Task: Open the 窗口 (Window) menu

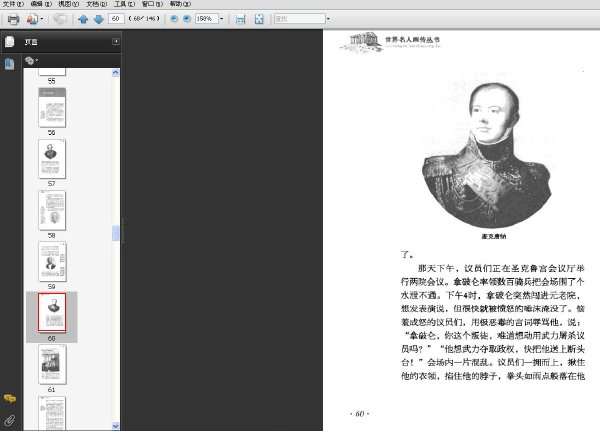Action: (x=152, y=4)
